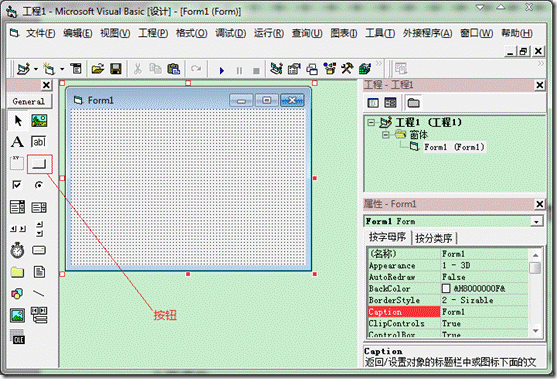Select the horizontal scrollbar control tool

18,229
